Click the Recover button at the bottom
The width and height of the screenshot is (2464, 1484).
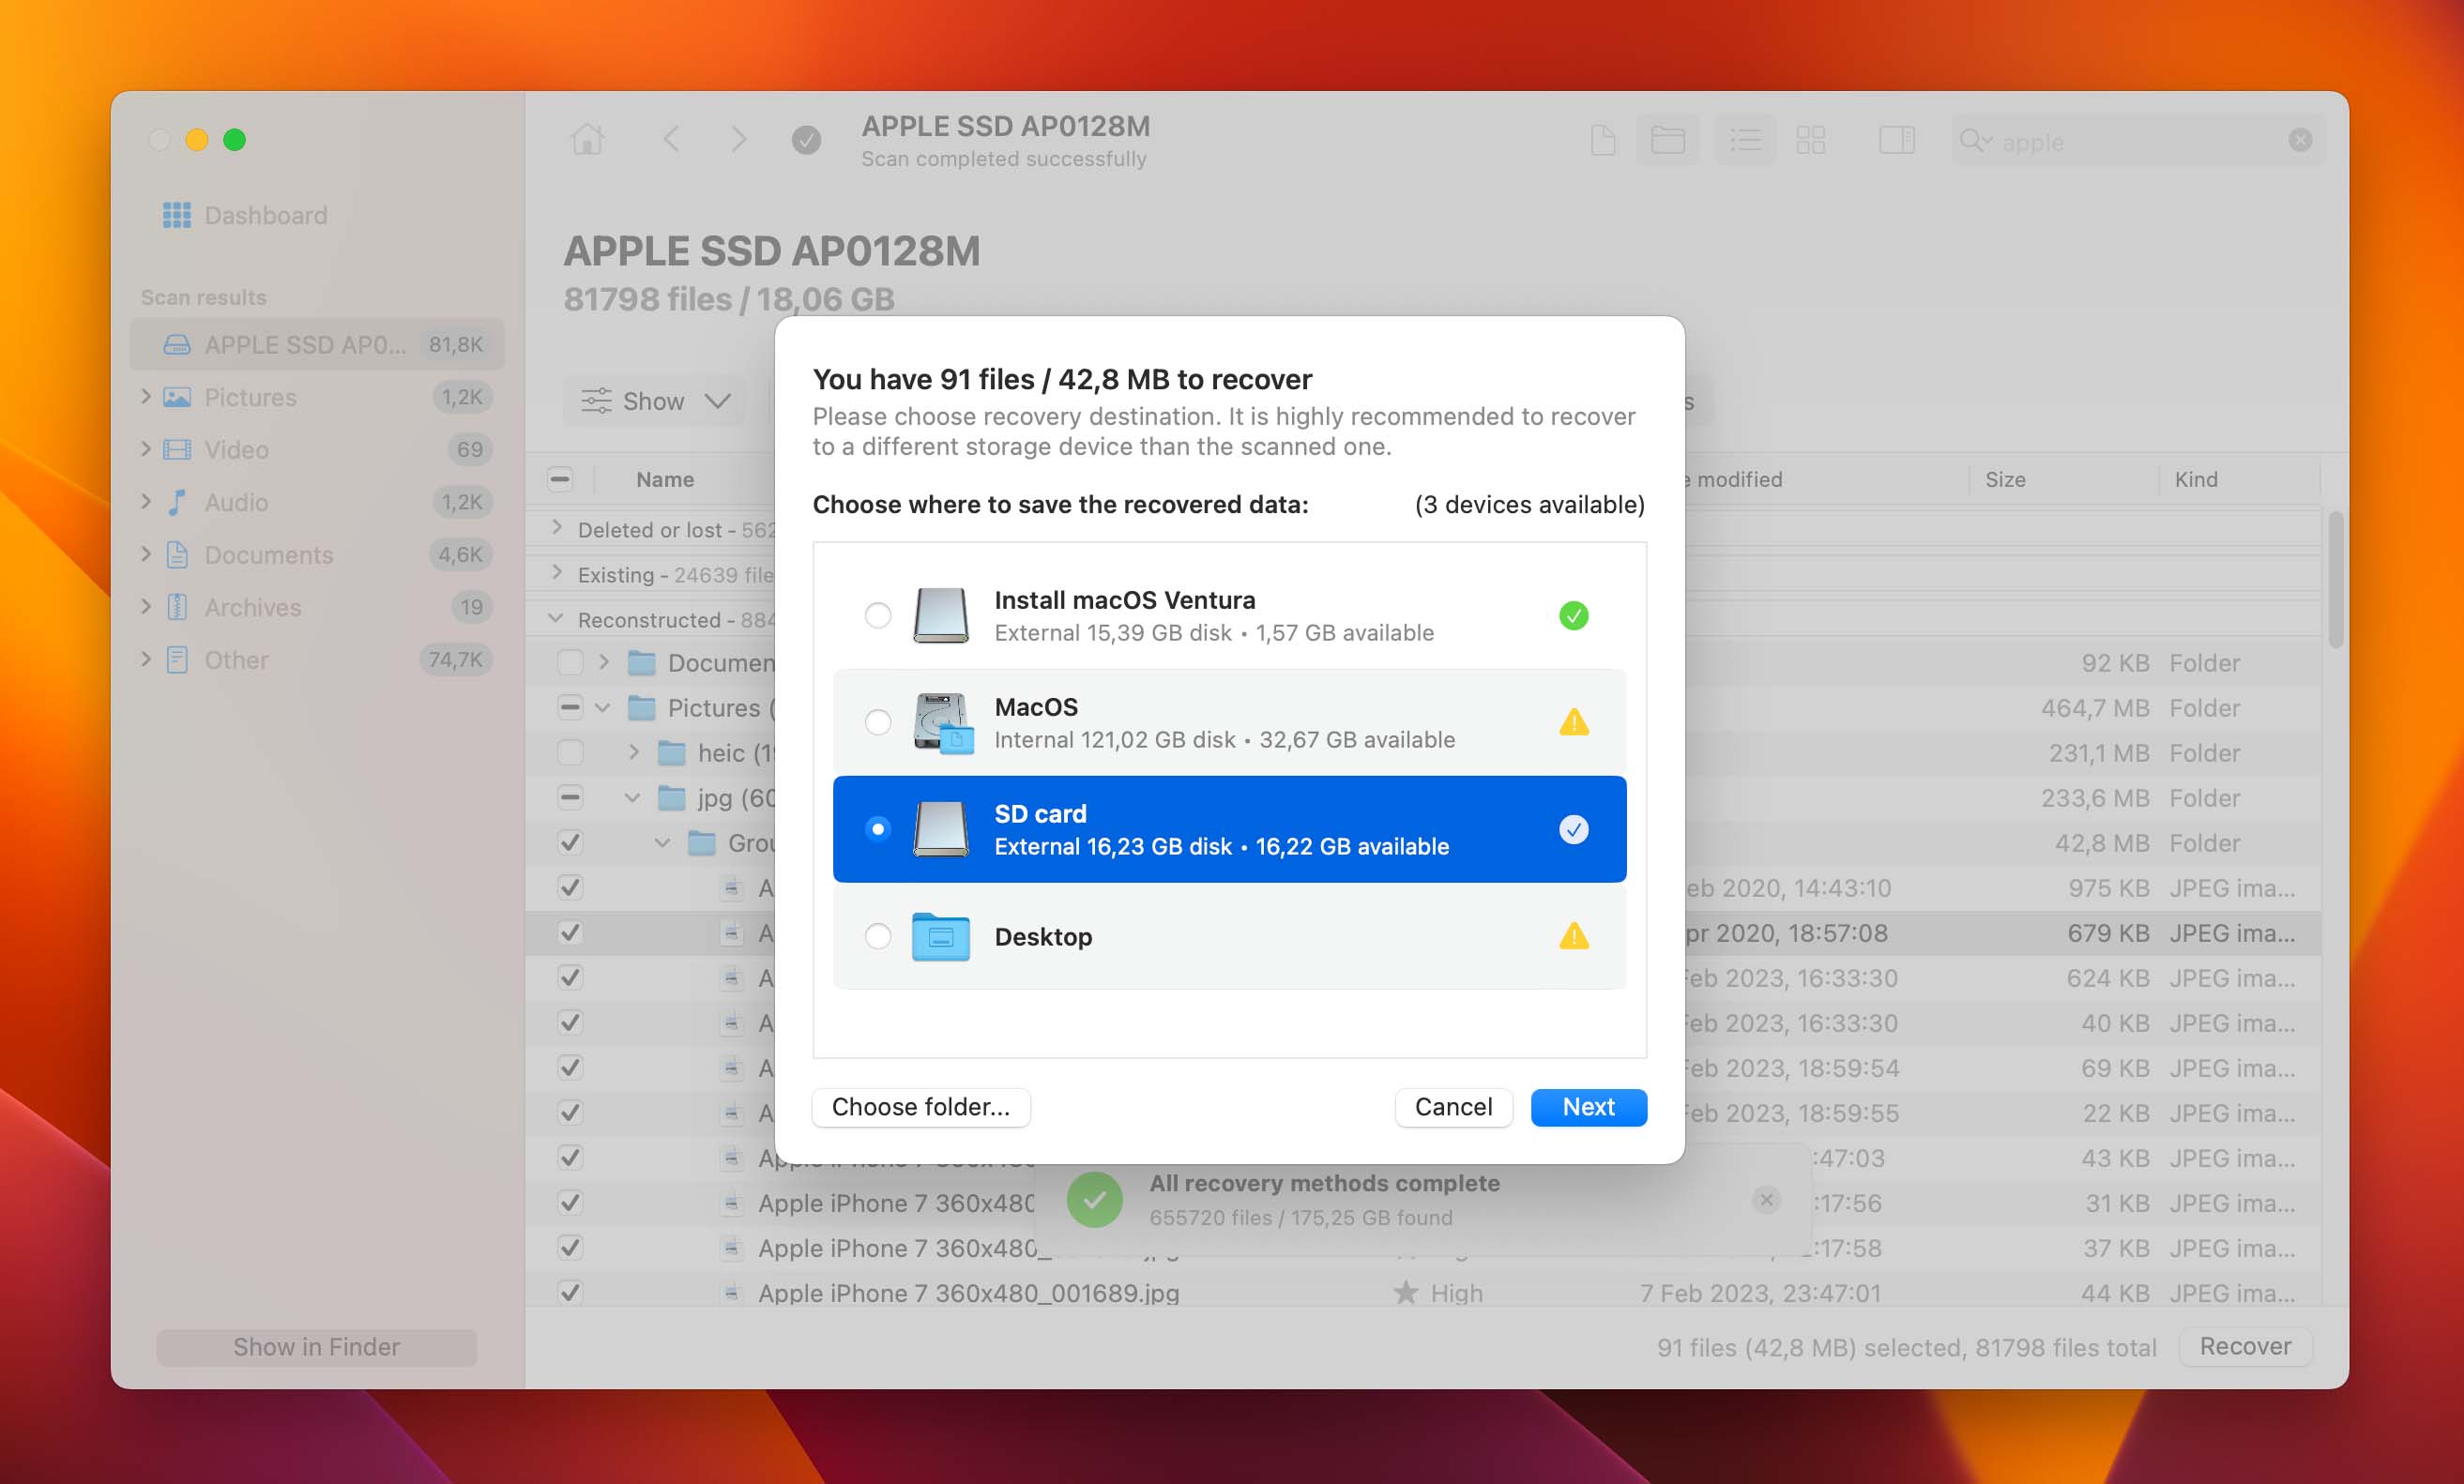pyautogui.click(x=2244, y=1346)
